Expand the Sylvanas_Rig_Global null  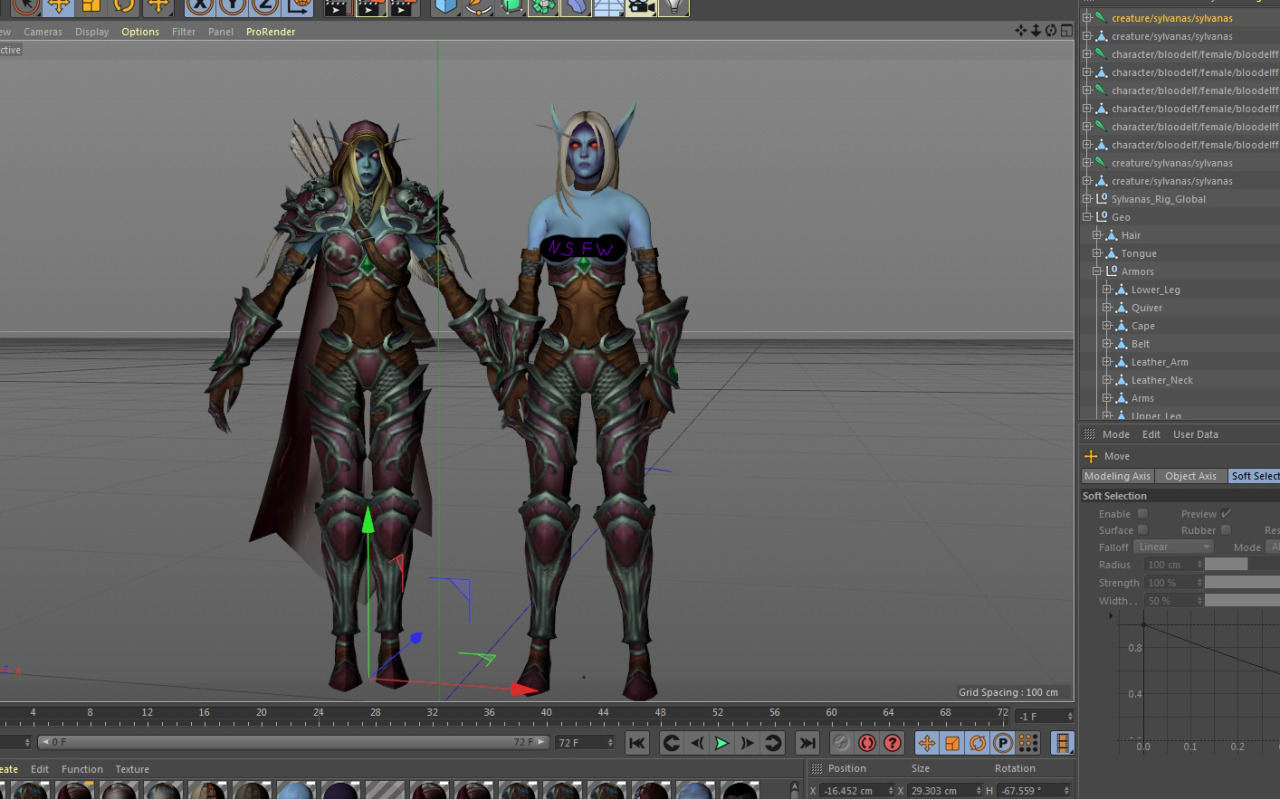[1087, 199]
